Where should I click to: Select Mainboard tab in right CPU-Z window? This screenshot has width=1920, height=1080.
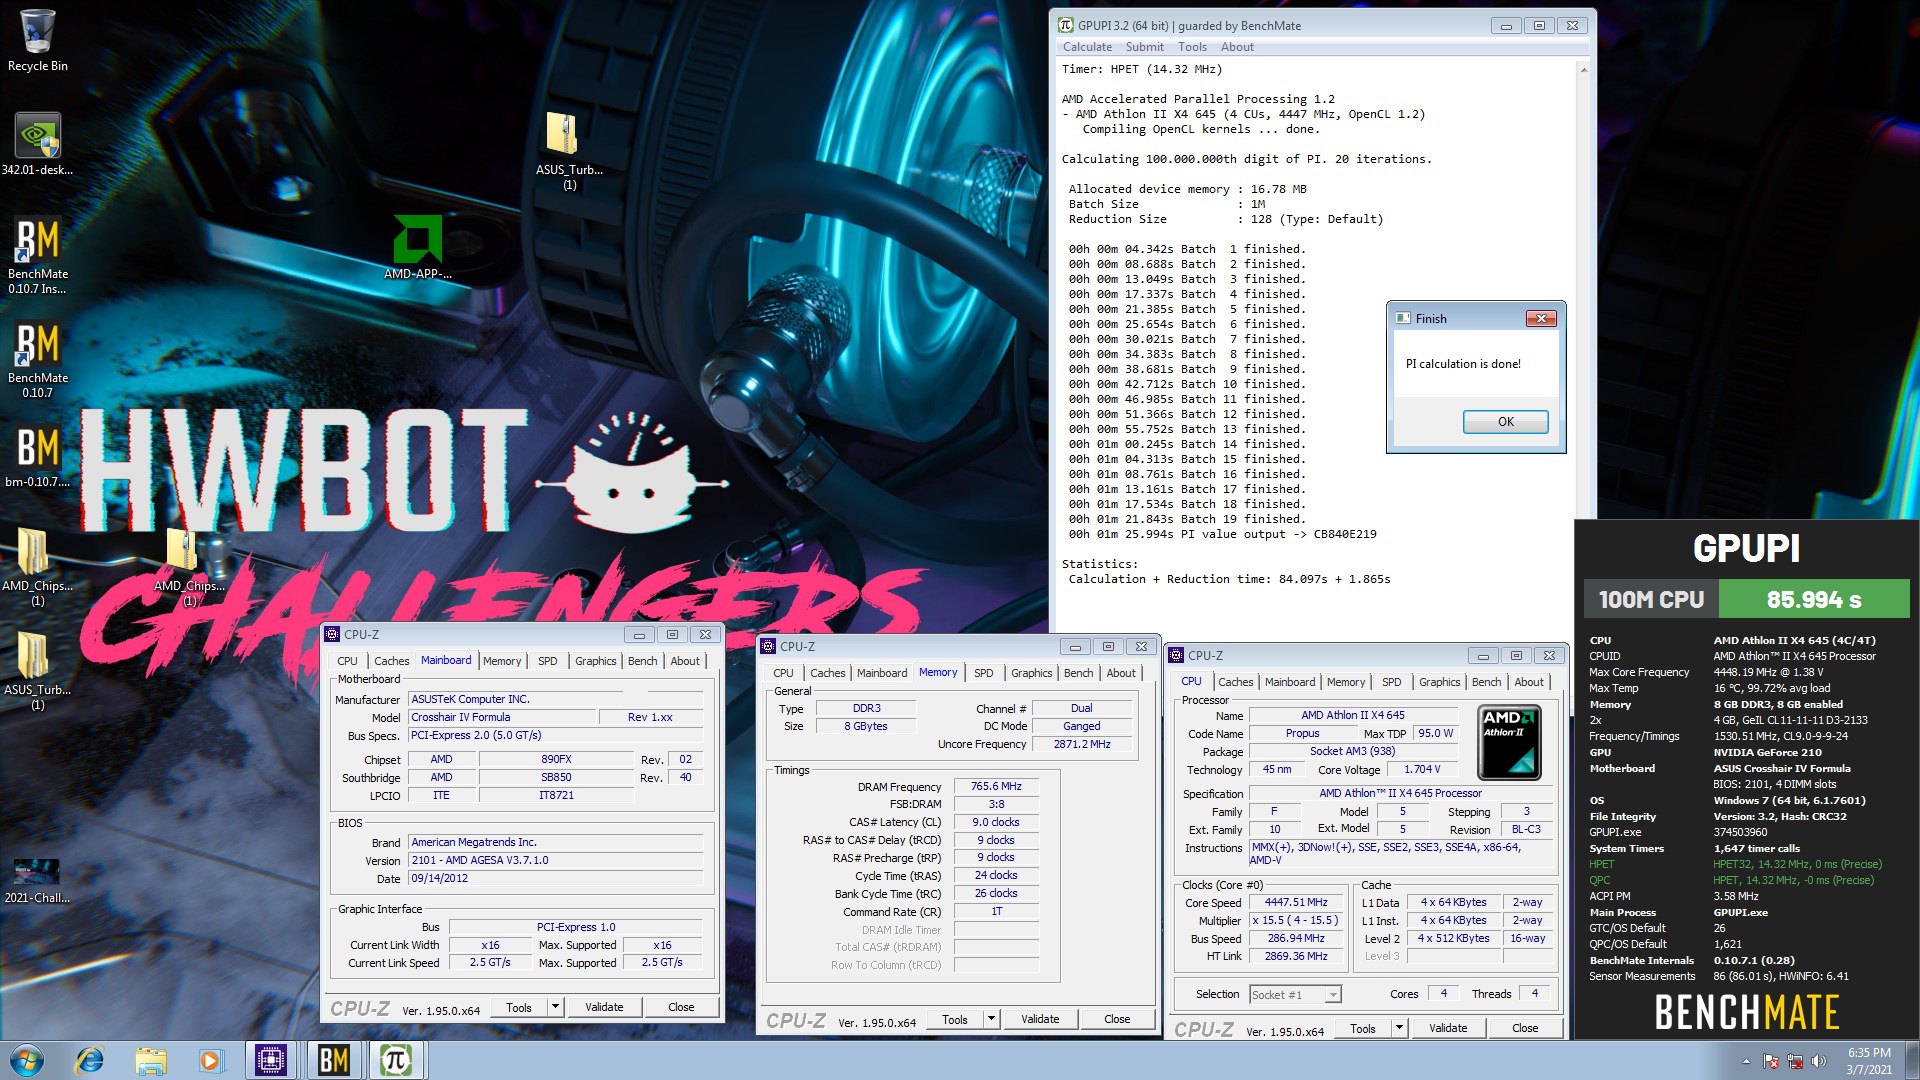tap(1289, 682)
